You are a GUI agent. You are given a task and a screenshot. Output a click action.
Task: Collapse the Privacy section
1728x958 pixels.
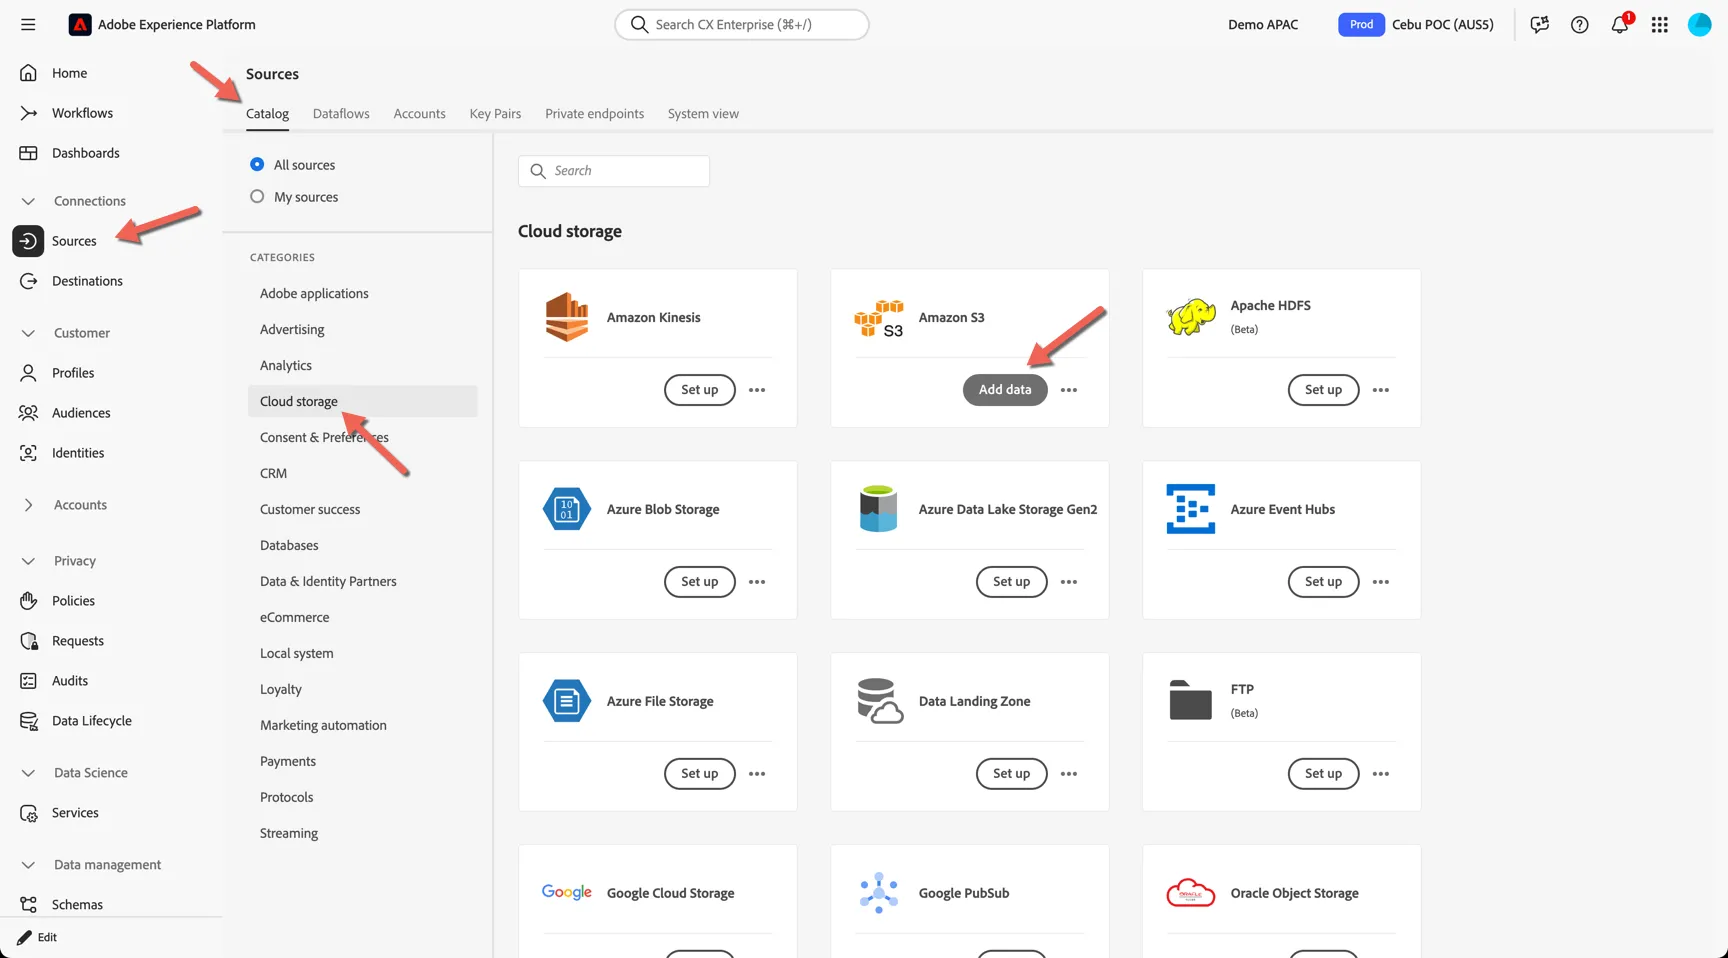[x=28, y=561]
